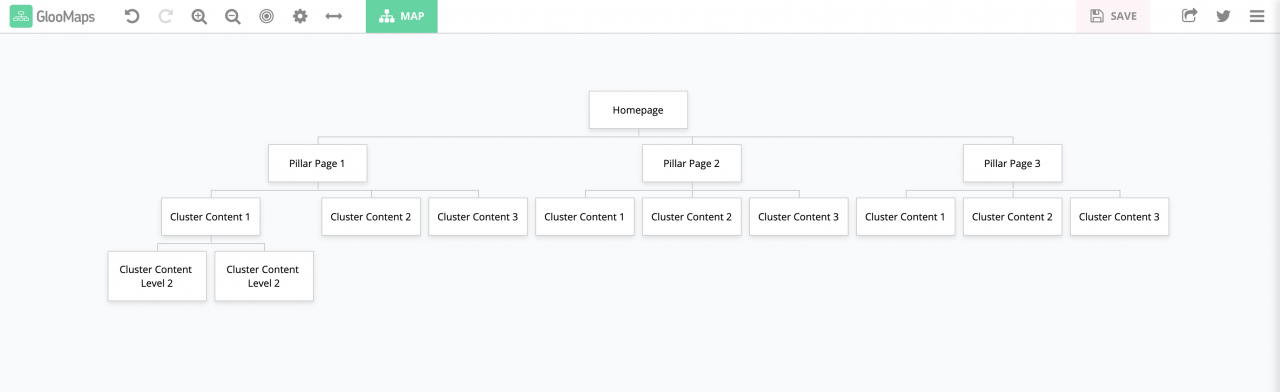Select Cluster Content 2 under Pillar Page 2
The height and width of the screenshot is (392, 1280).
692,217
